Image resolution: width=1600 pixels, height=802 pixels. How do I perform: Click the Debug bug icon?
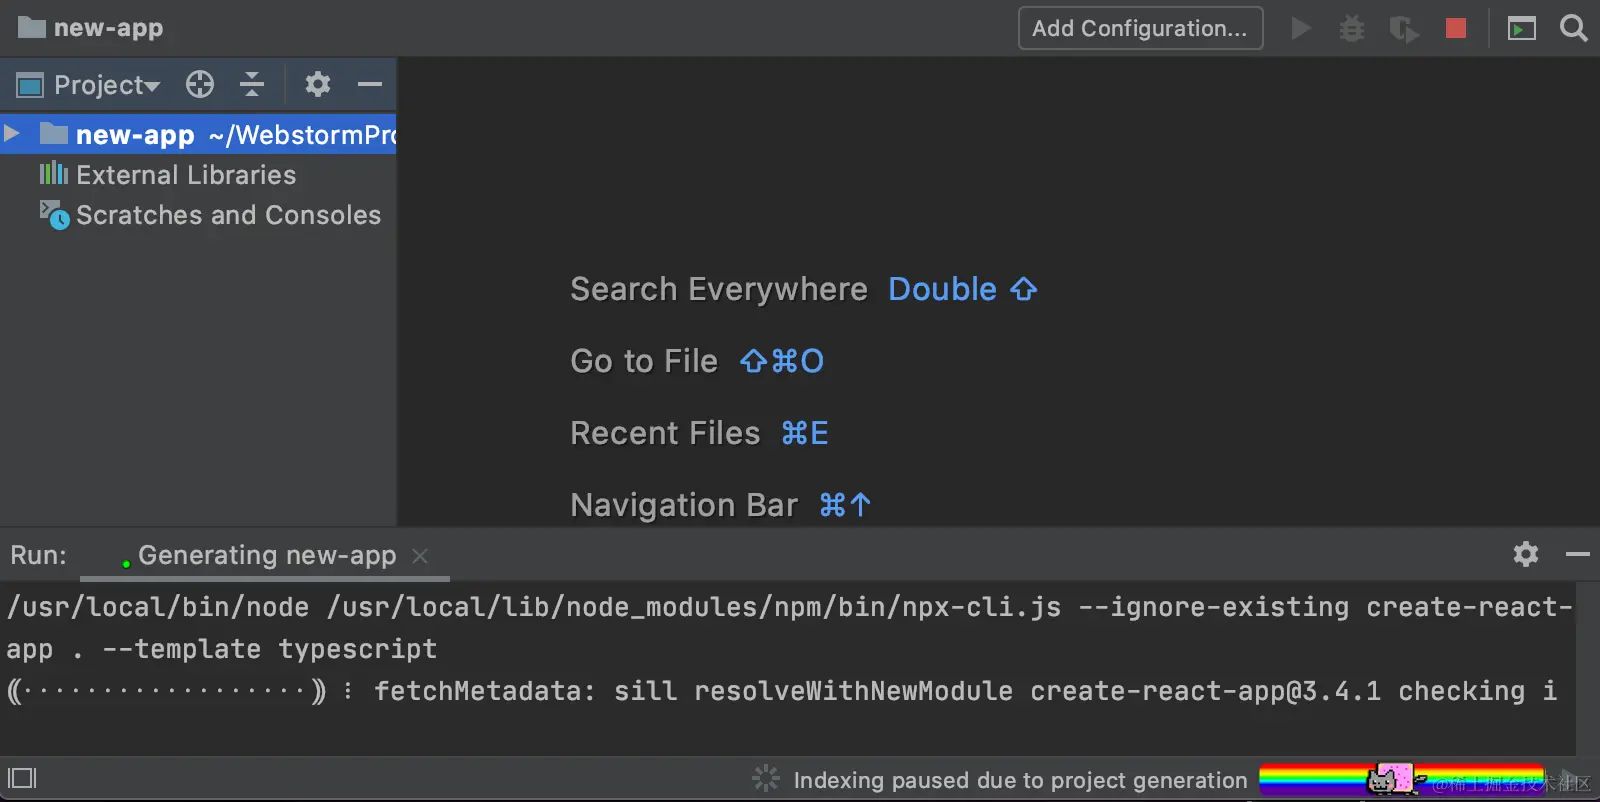point(1352,28)
